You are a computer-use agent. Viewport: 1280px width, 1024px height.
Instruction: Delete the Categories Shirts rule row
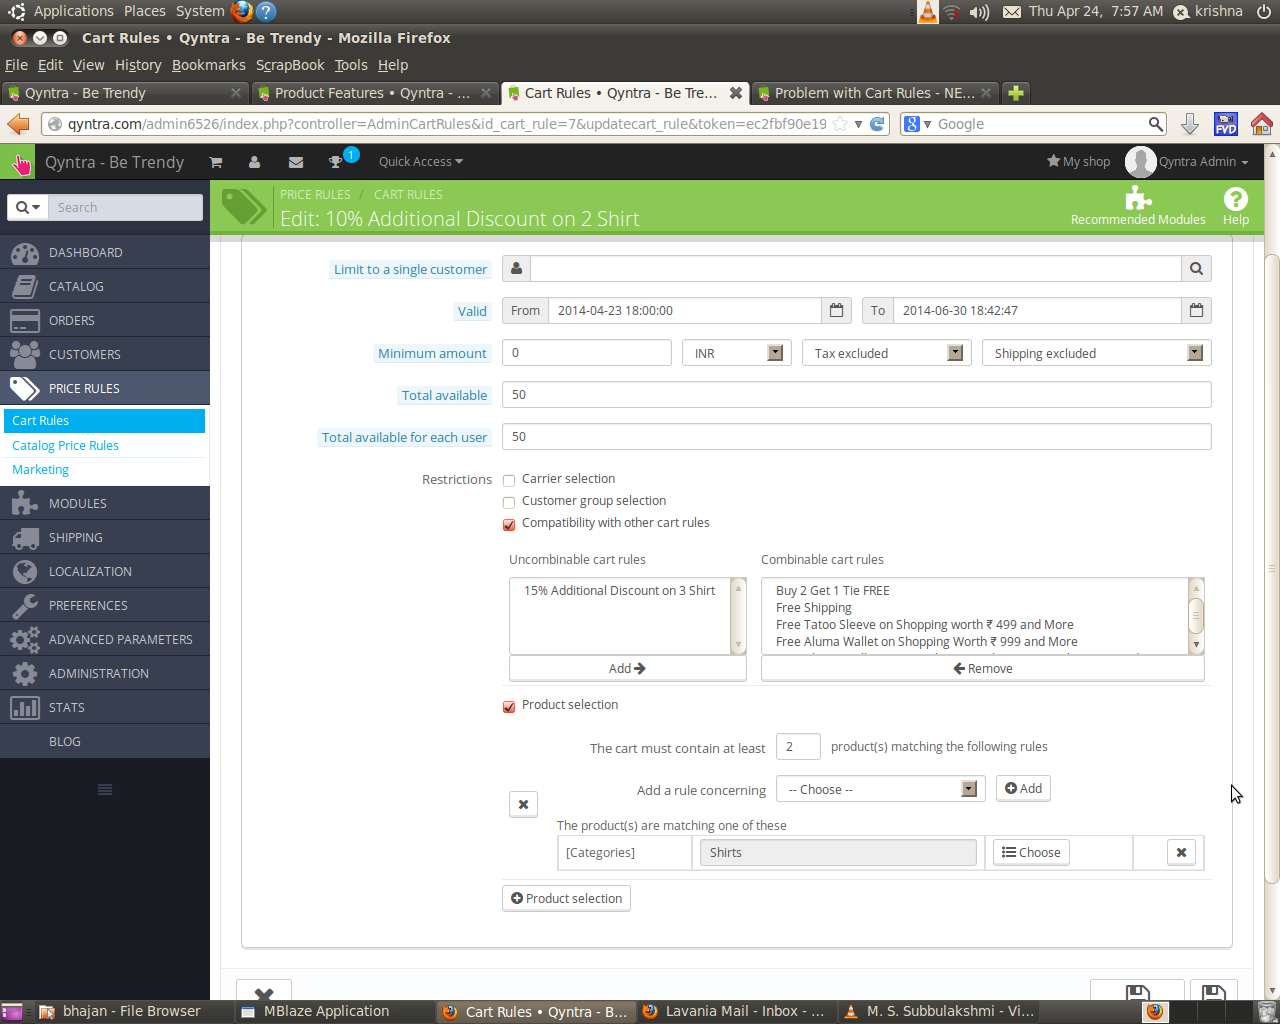click(1181, 853)
